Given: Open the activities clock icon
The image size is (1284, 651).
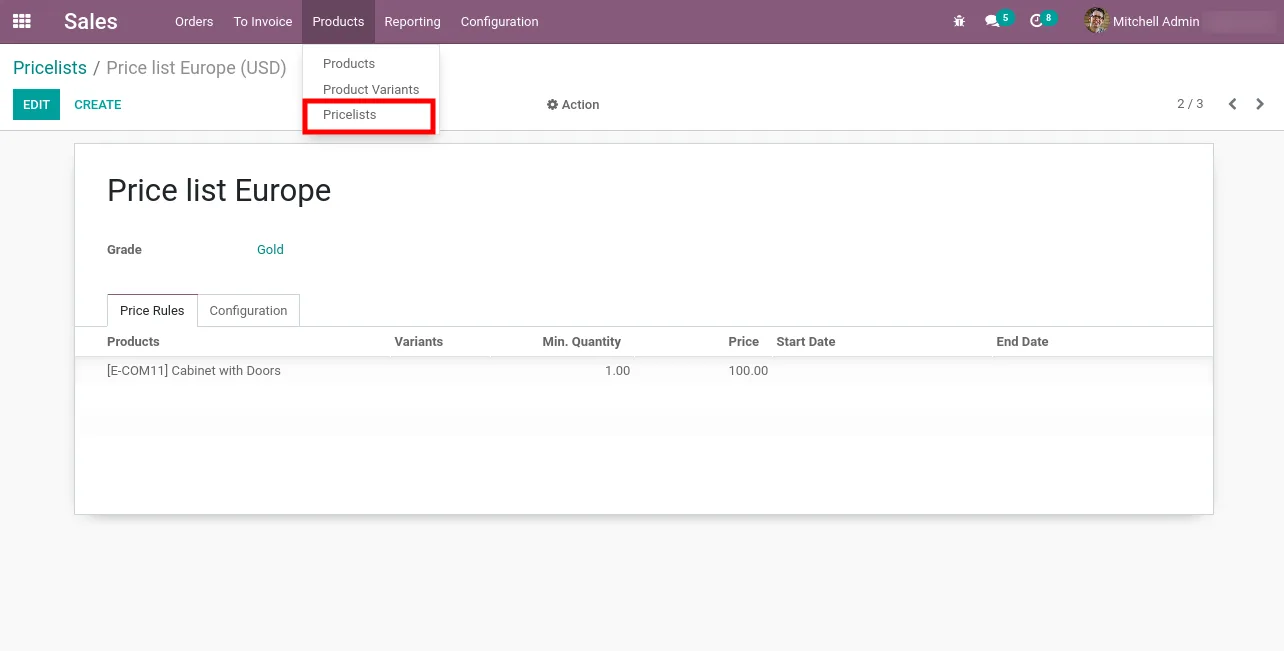Looking at the screenshot, I should tap(1036, 21).
